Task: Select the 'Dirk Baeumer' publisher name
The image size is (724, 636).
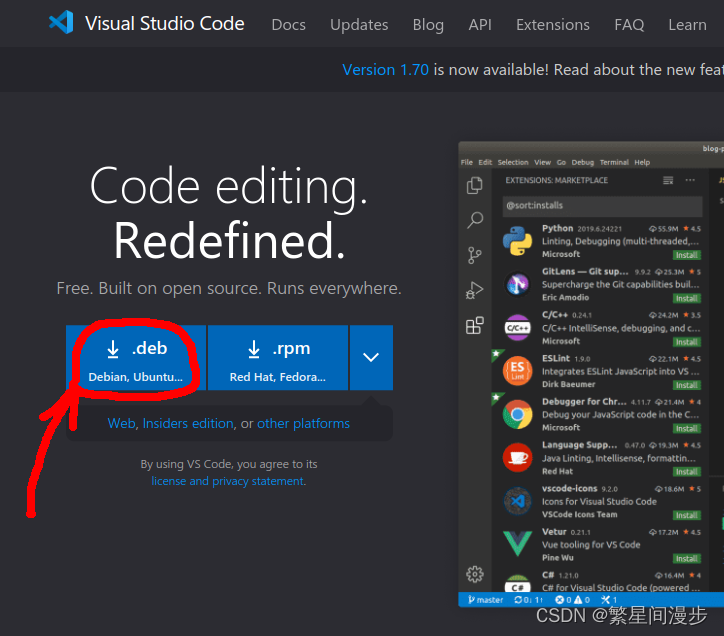Action: (x=568, y=384)
